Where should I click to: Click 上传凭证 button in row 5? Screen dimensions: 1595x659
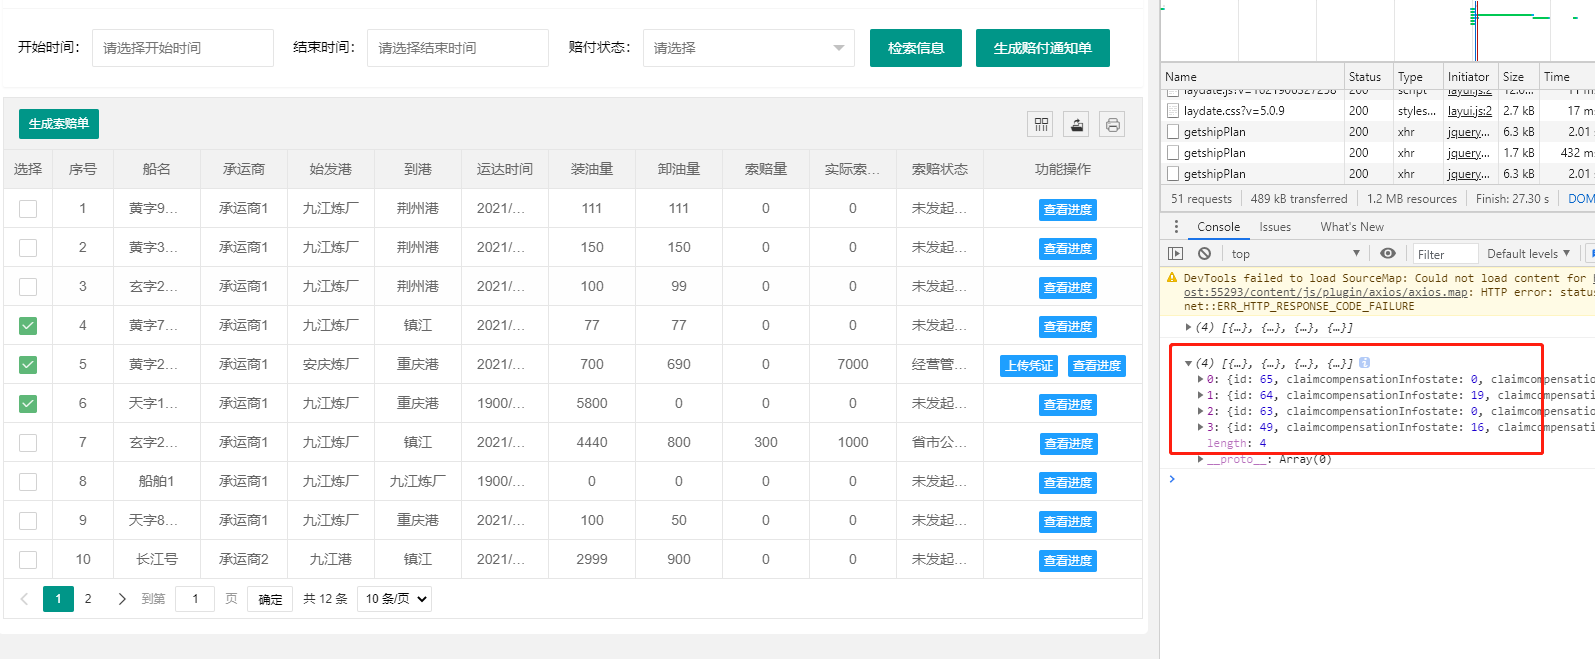(x=1028, y=366)
